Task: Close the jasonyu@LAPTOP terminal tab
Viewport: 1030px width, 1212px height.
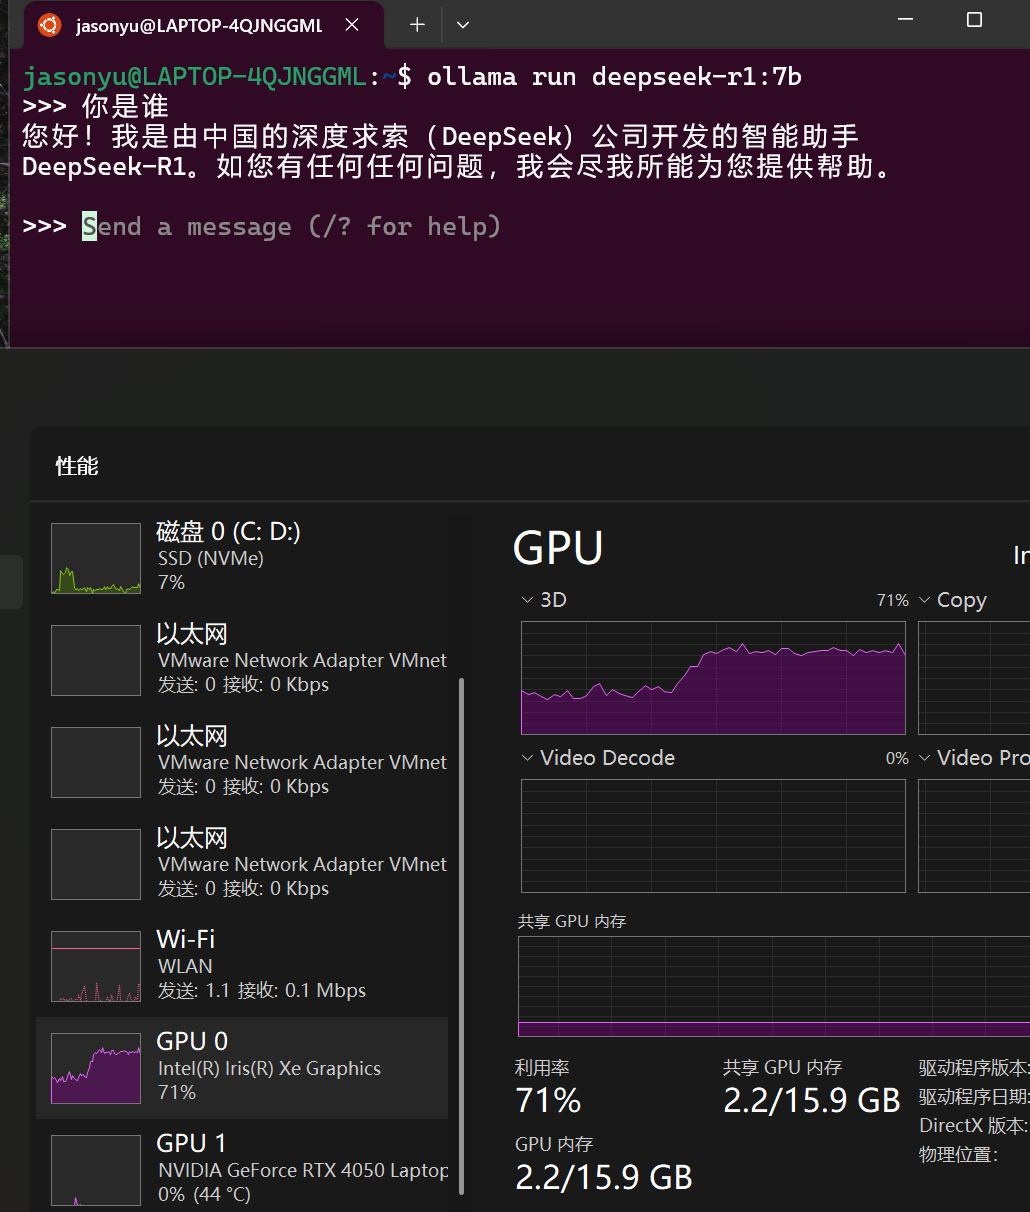Action: 352,25
